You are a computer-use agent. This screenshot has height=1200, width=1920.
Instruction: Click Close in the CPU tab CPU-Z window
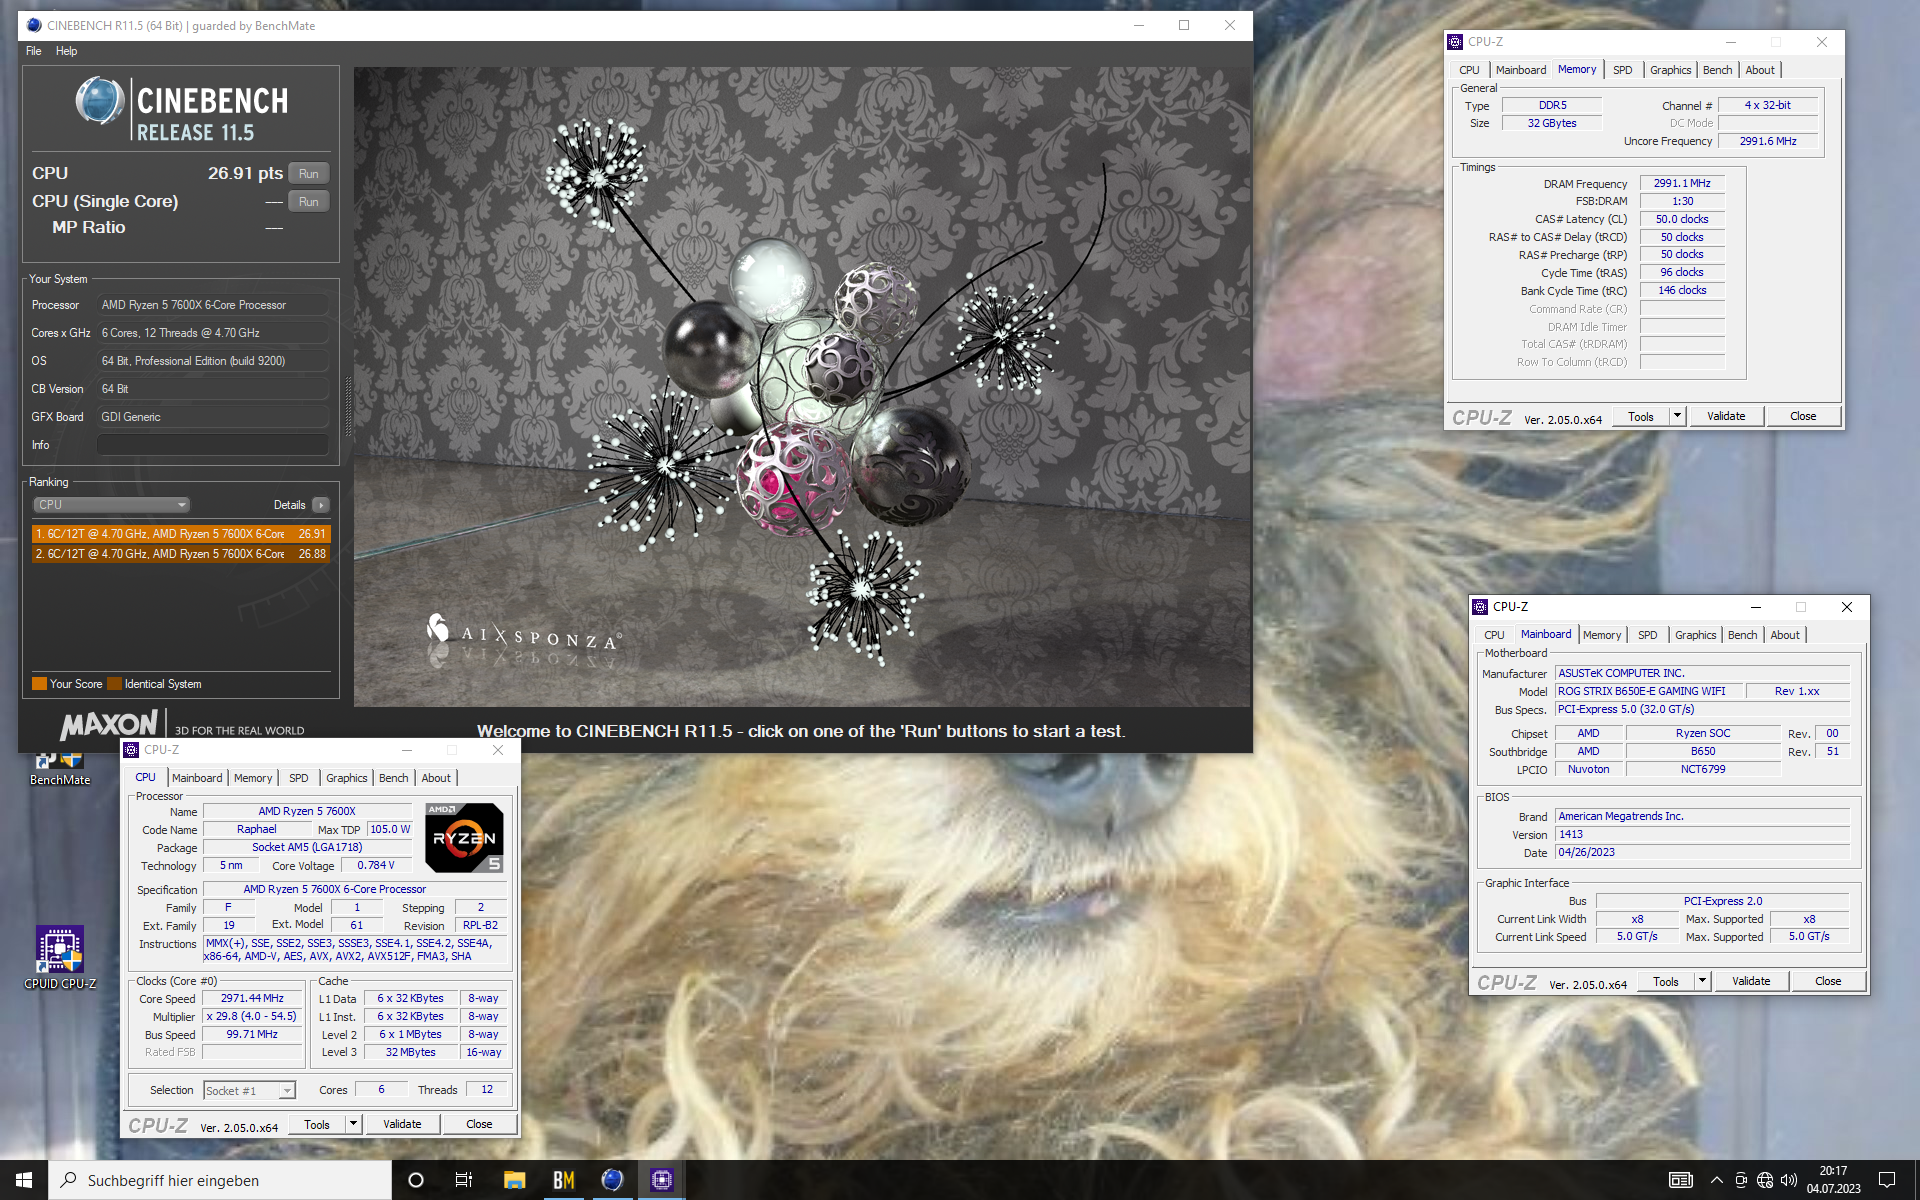(x=479, y=1124)
